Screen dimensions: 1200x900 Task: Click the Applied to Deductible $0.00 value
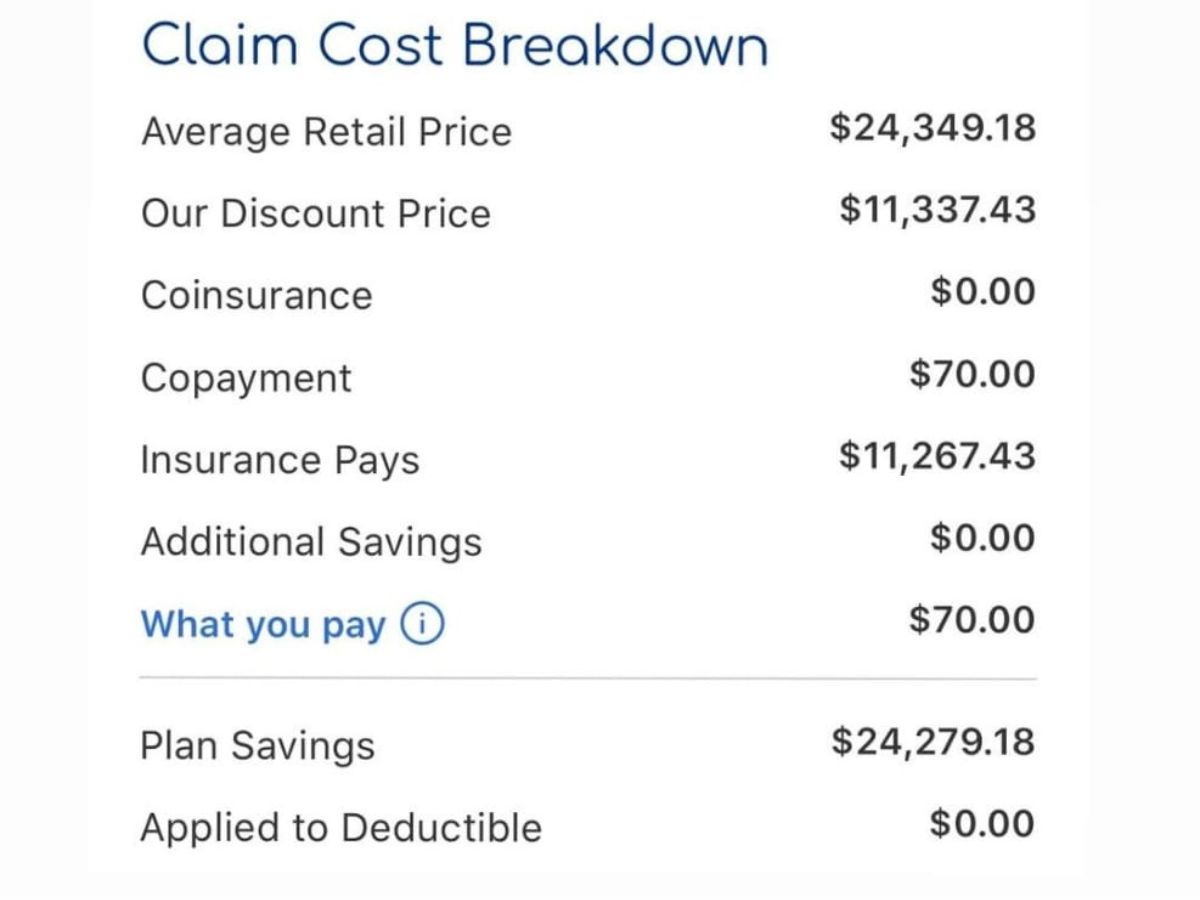coord(982,824)
